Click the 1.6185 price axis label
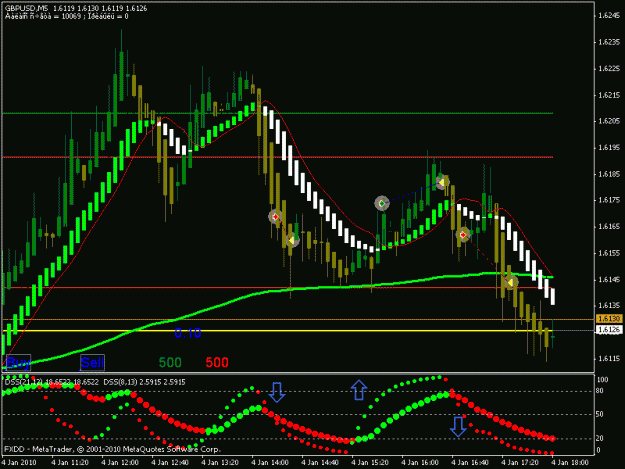 pyautogui.click(x=609, y=174)
